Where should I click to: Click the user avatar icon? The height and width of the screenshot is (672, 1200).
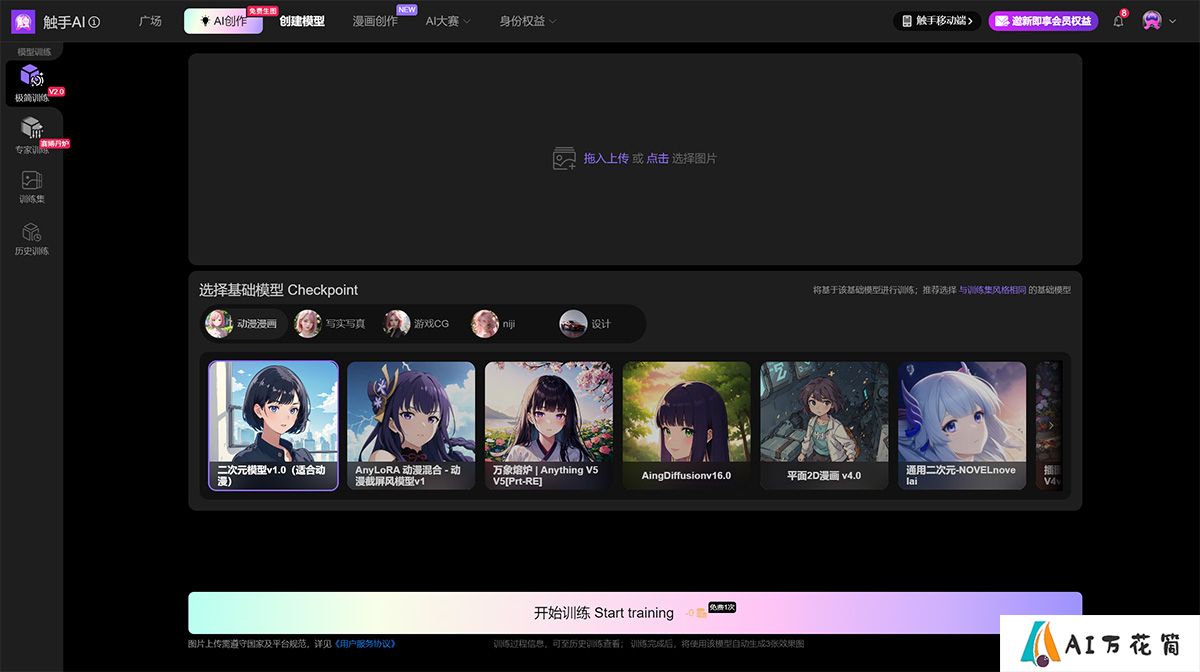click(x=1152, y=21)
